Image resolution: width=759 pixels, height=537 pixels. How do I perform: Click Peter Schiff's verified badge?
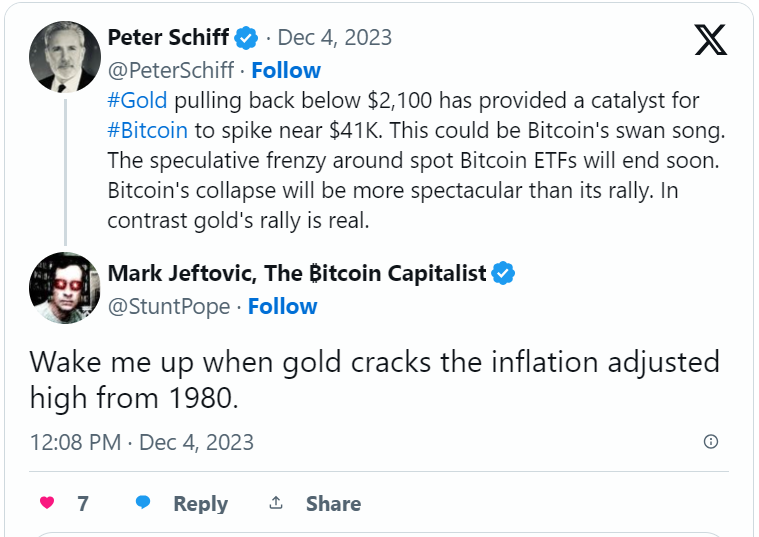pyautogui.click(x=246, y=38)
